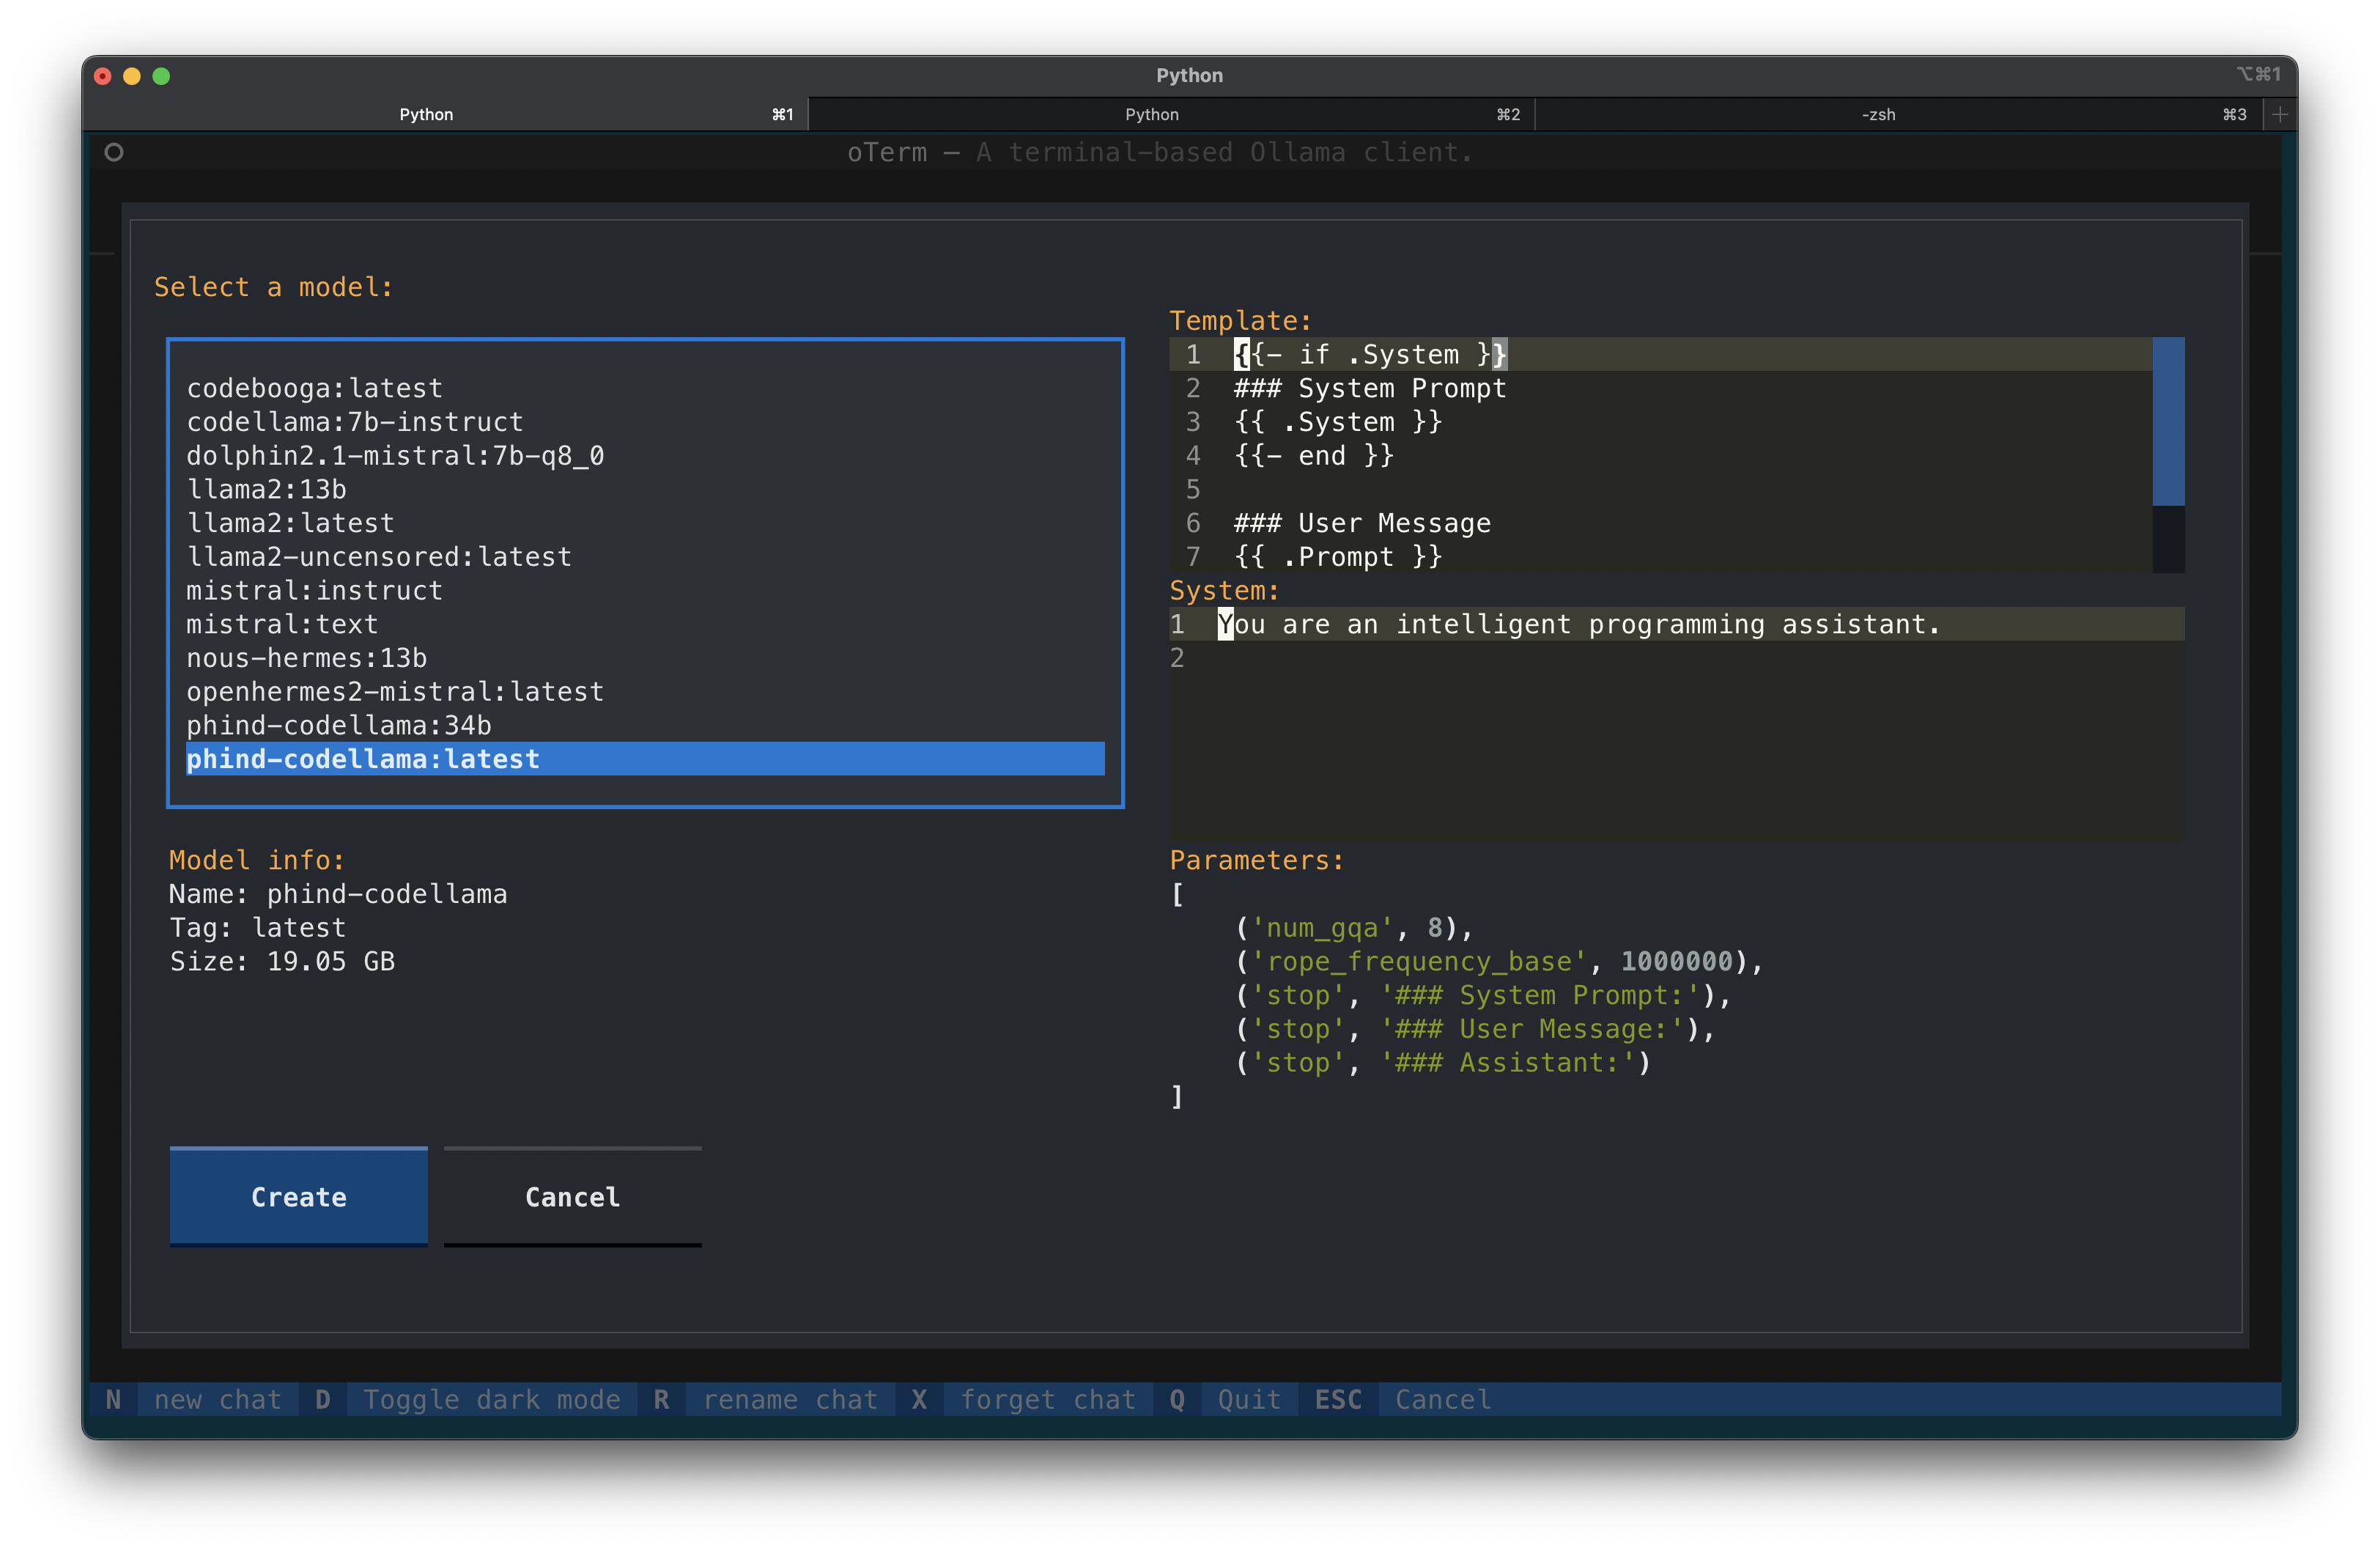2380x1548 pixels.
Task: Pick openhermes2-mistral:latest model
Action: 395,691
